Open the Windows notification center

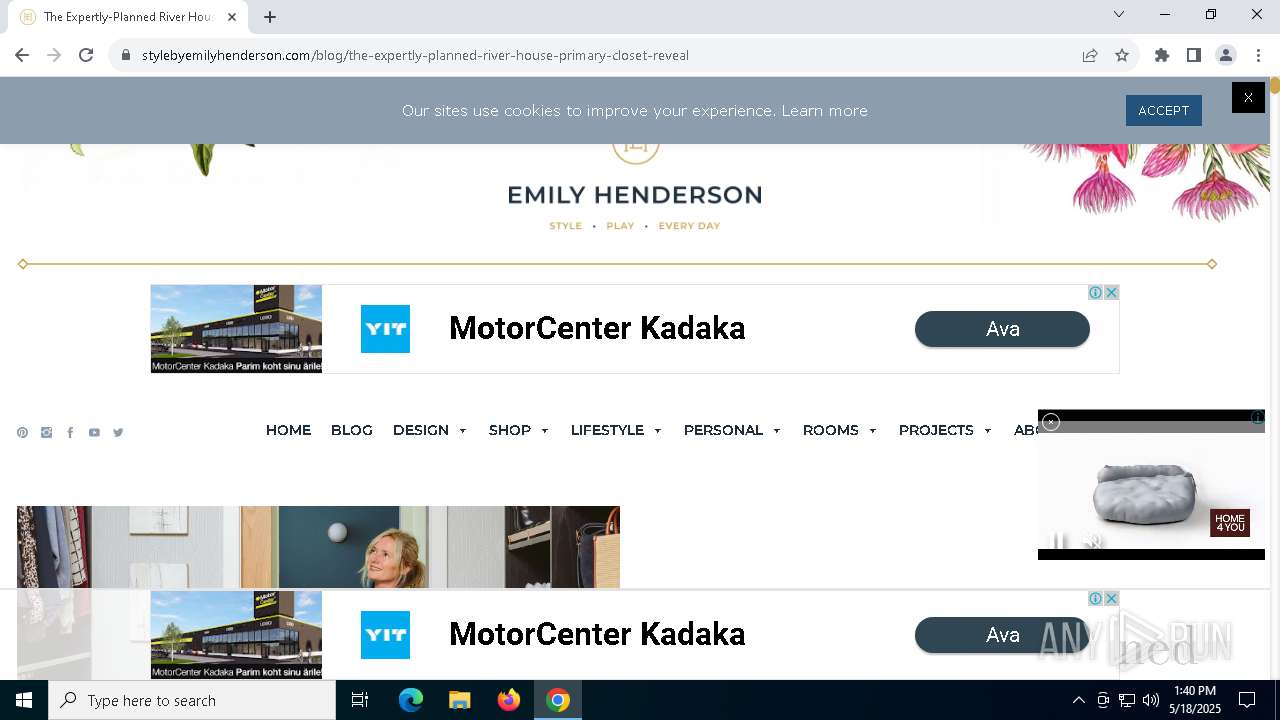click(1247, 700)
